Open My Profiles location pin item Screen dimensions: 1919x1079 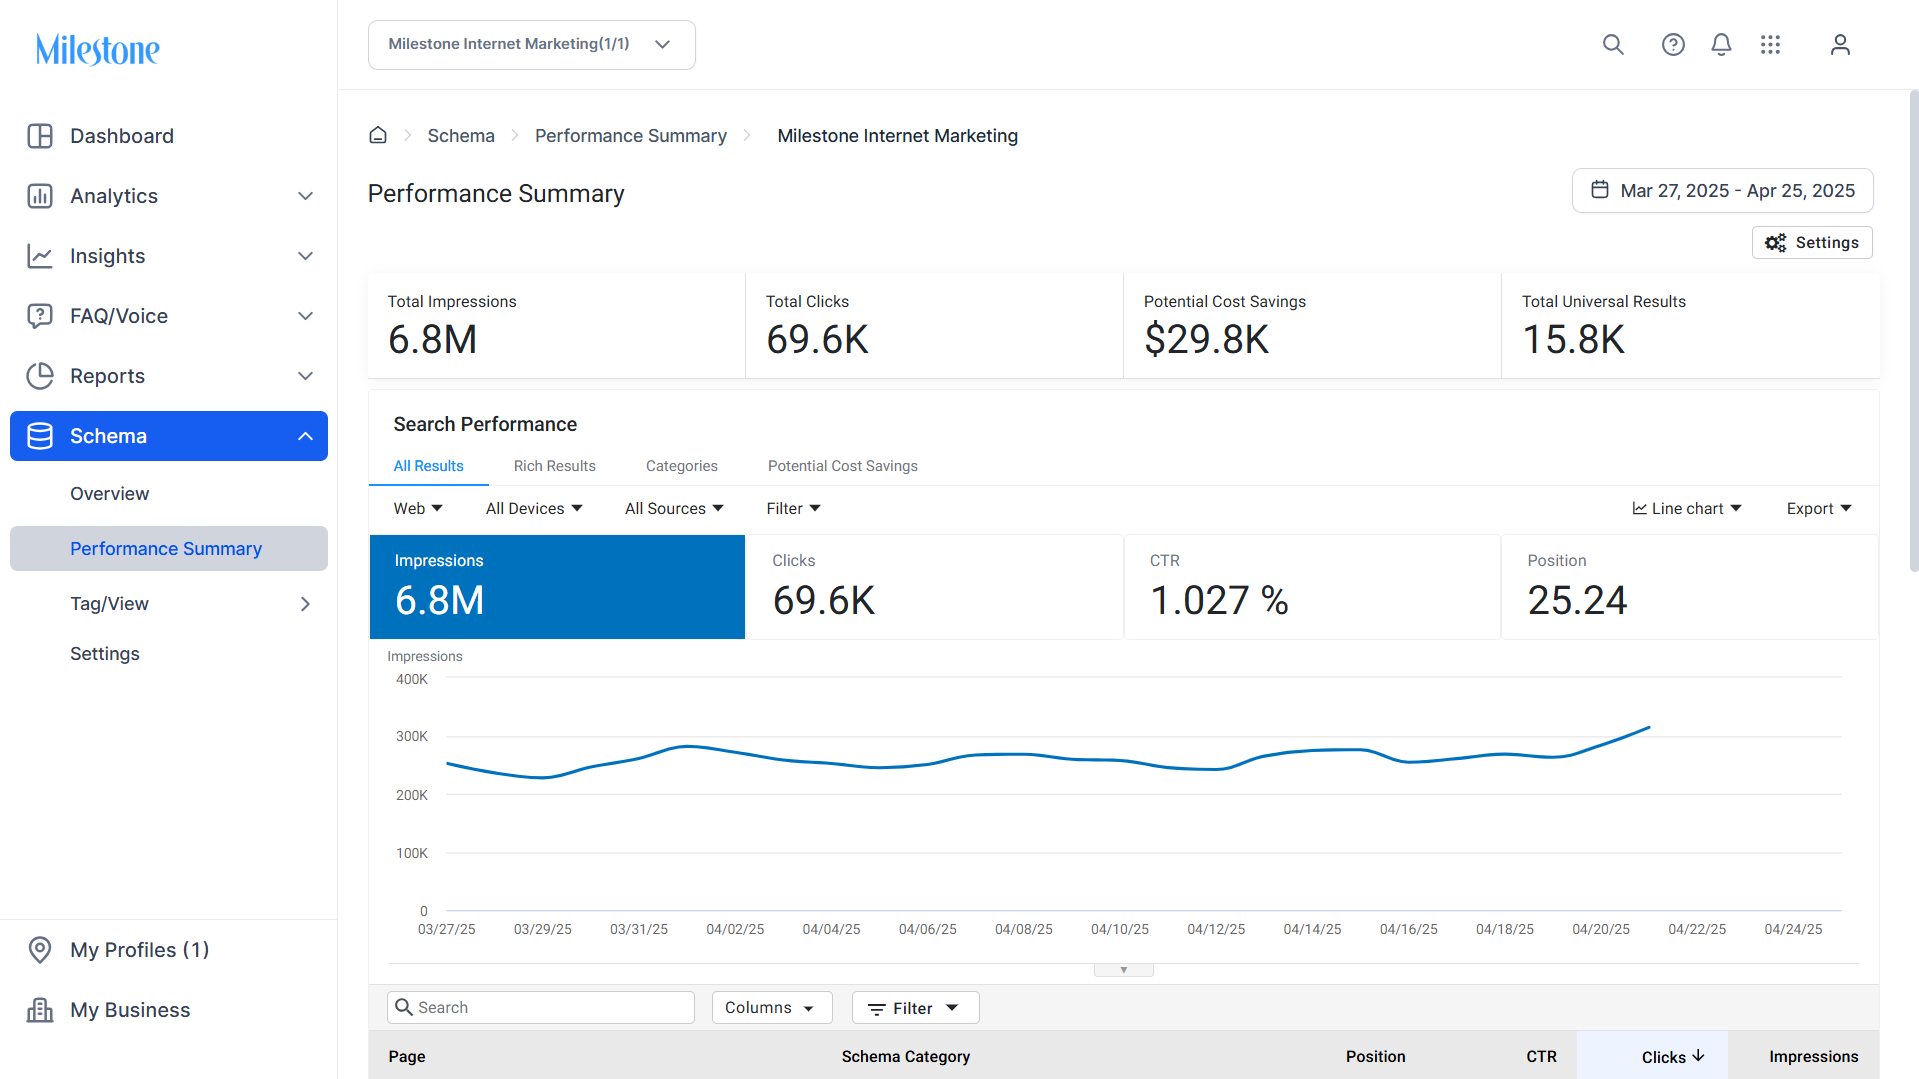pyautogui.click(x=169, y=950)
